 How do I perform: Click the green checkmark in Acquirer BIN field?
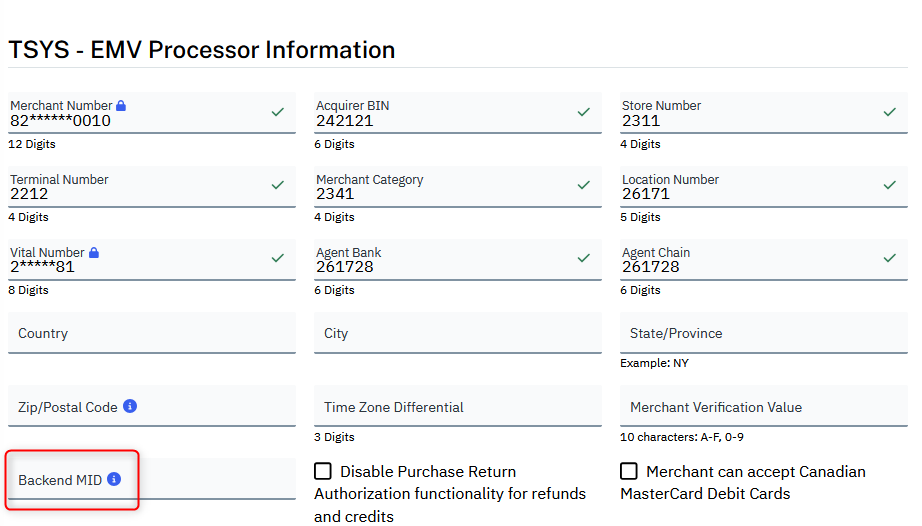pos(583,112)
